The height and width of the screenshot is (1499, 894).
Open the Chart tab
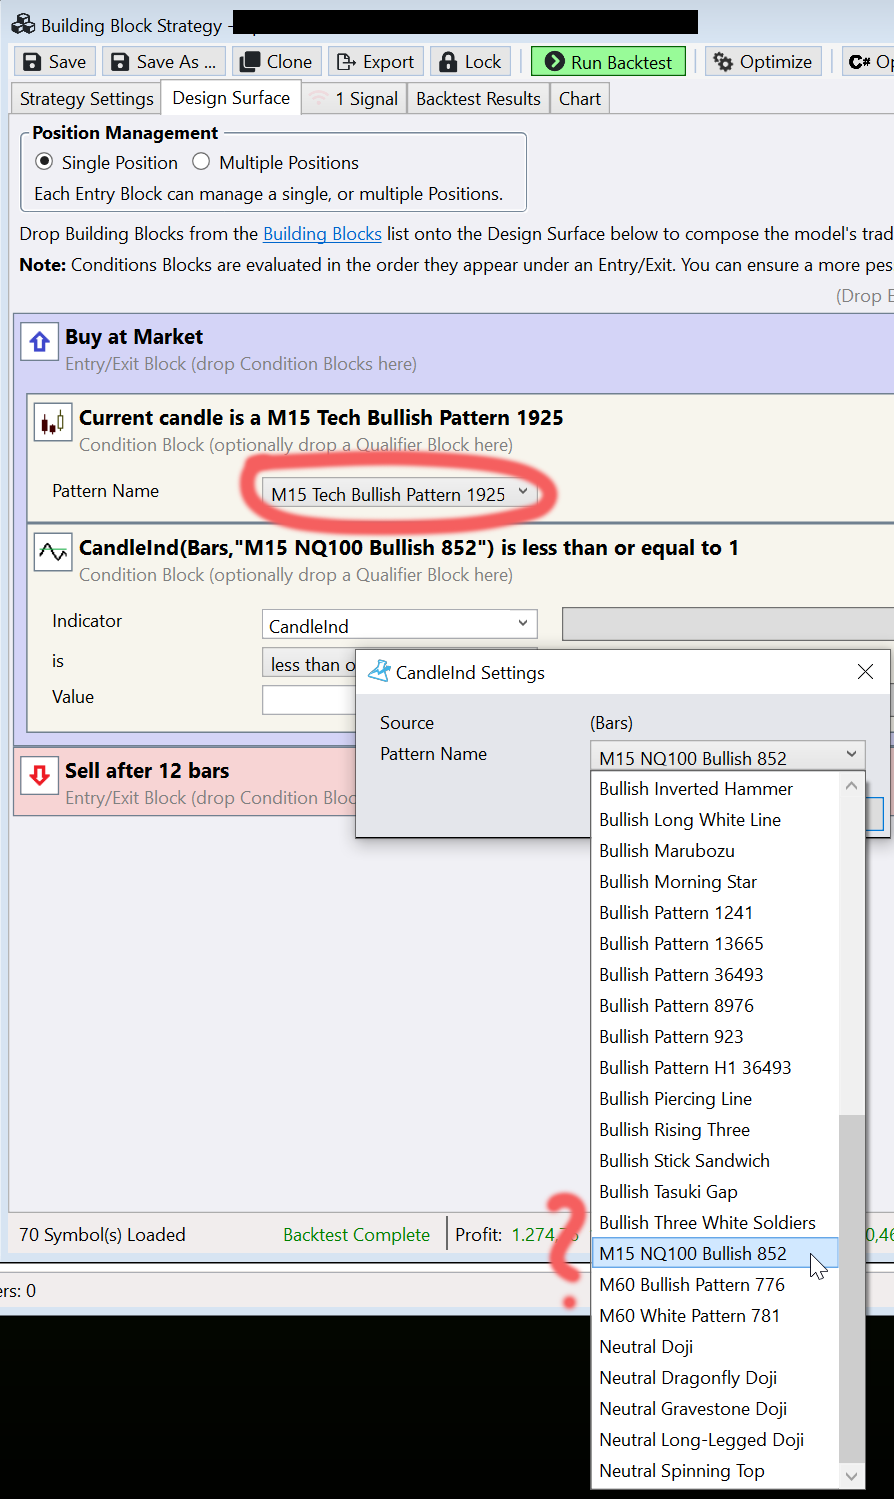pos(580,99)
